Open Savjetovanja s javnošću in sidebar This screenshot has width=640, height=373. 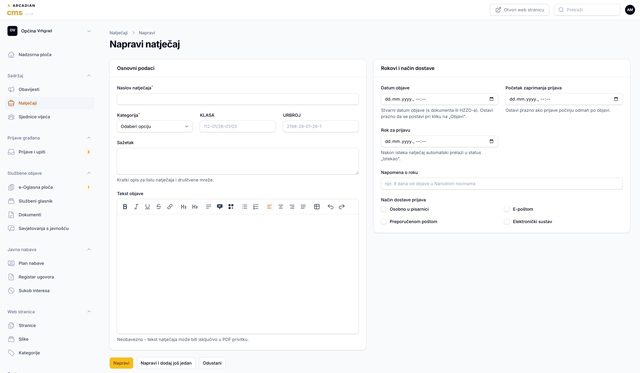click(49, 229)
